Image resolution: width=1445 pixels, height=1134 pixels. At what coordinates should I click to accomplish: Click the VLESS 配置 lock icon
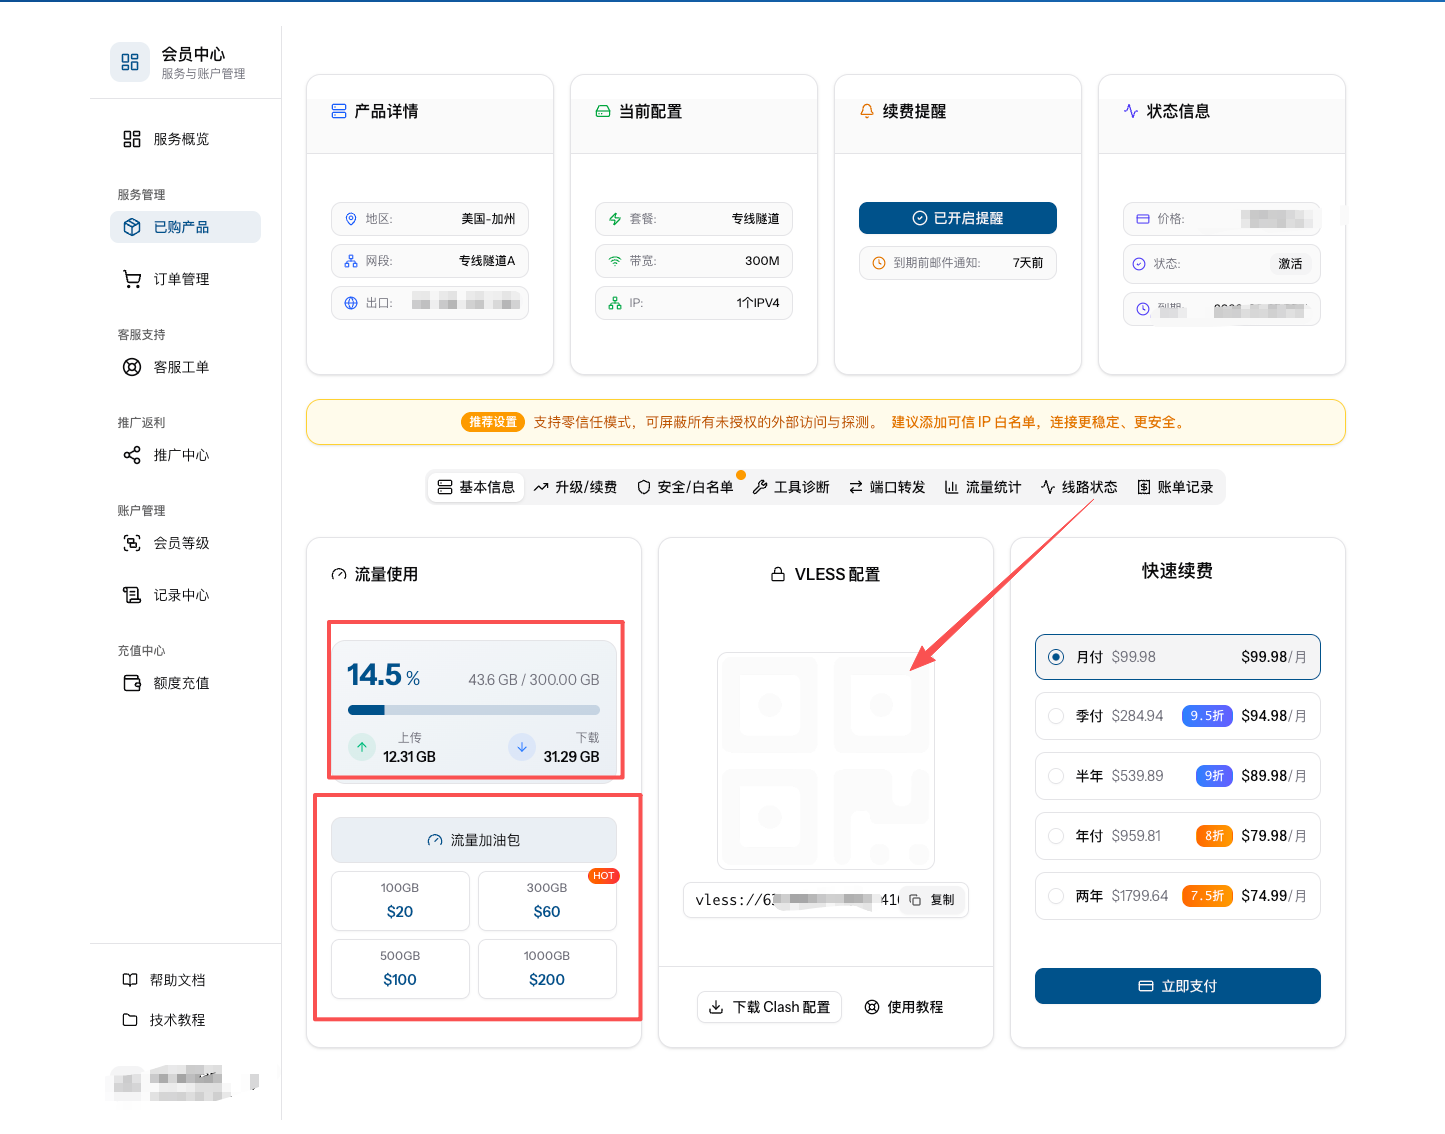point(778,574)
